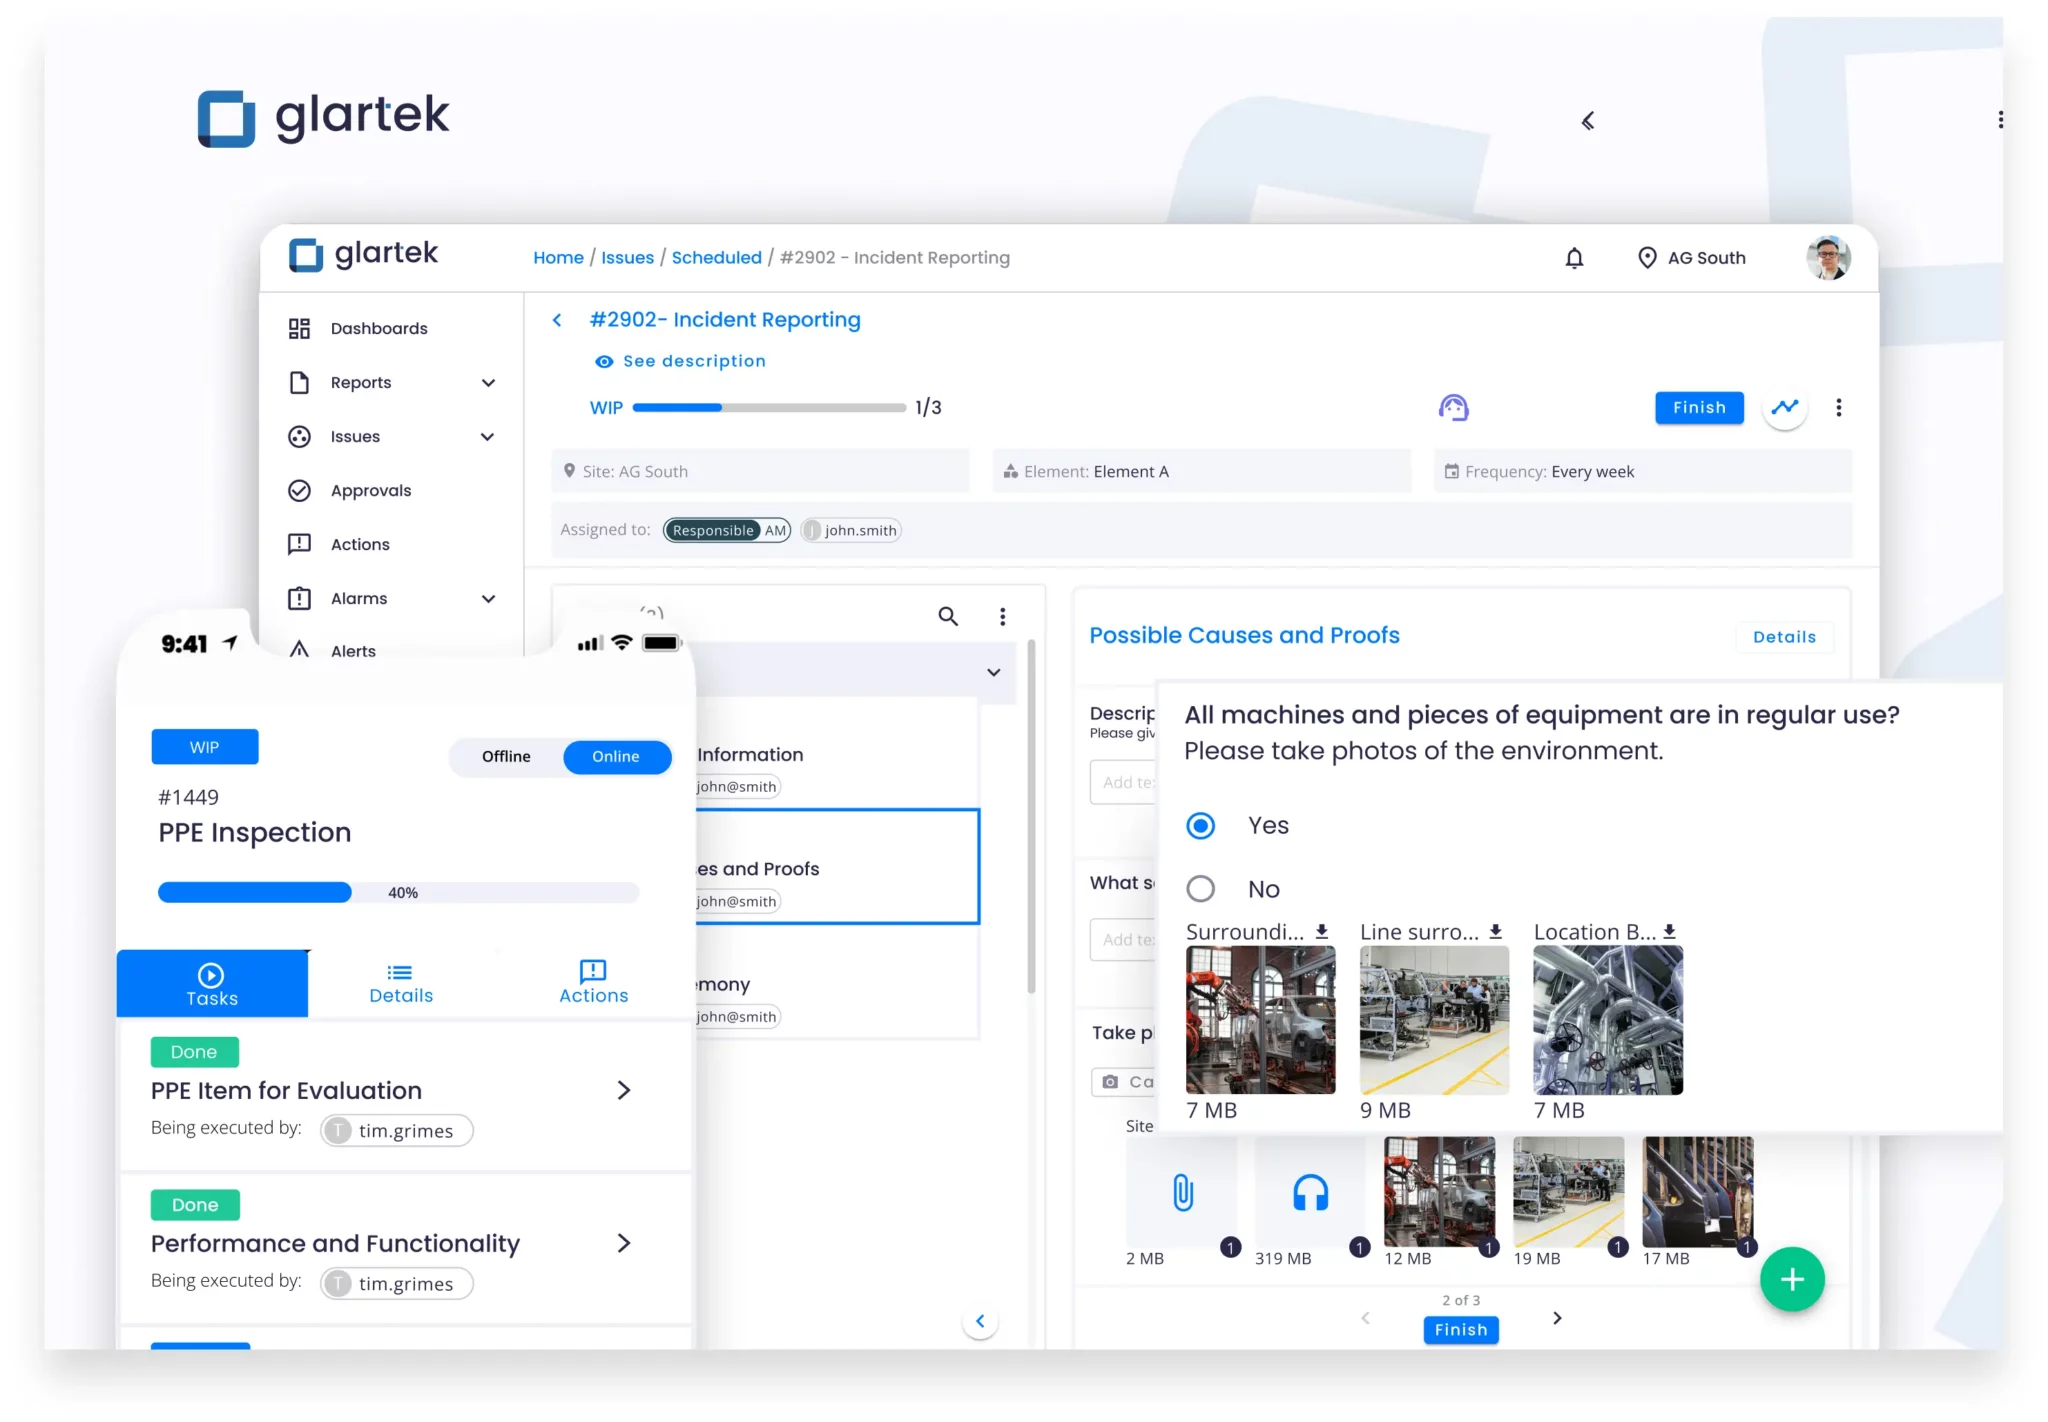Select the Information task row
2048x1422 pixels.
point(836,754)
